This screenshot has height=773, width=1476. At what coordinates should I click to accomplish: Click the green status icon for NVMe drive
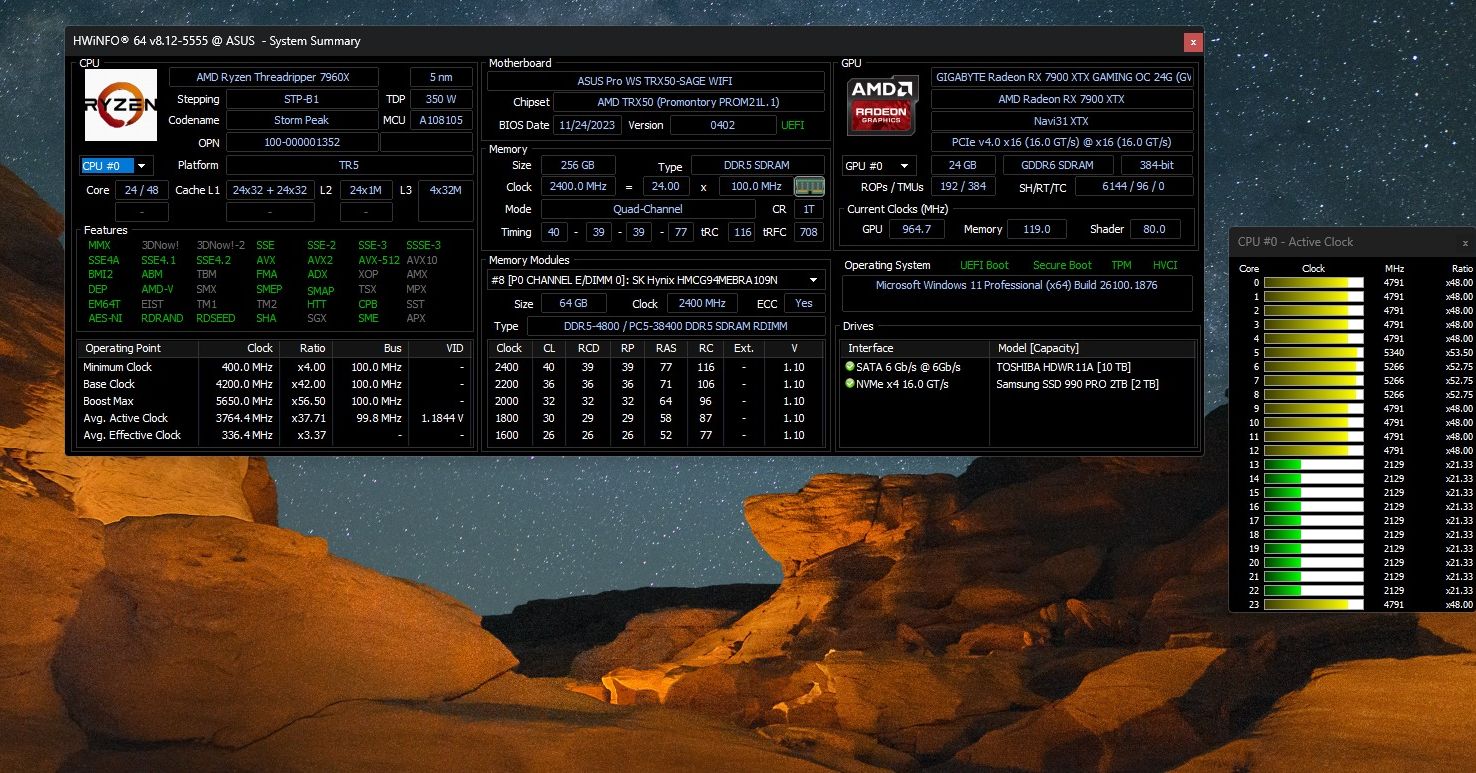[850, 384]
